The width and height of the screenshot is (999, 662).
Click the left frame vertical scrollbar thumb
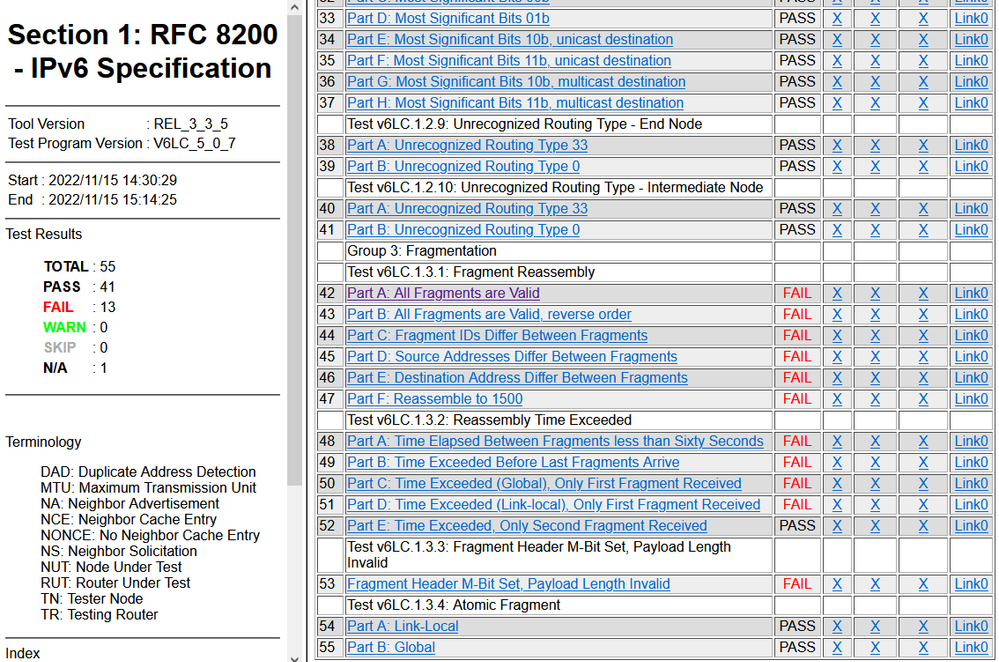click(294, 250)
